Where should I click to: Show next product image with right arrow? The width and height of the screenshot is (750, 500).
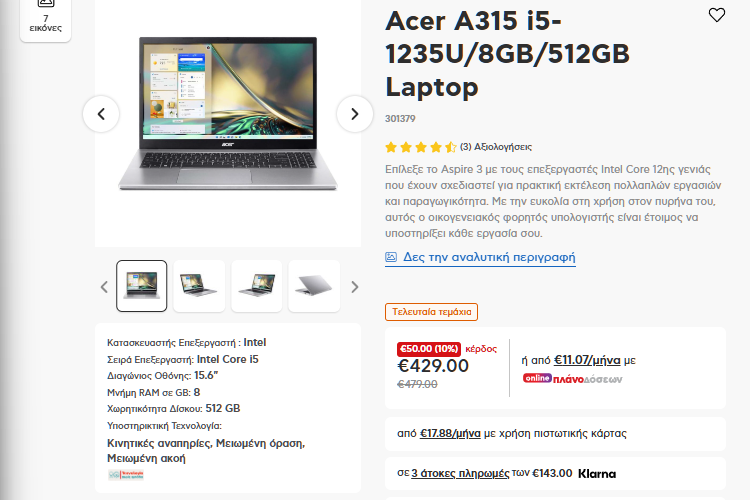[354, 114]
